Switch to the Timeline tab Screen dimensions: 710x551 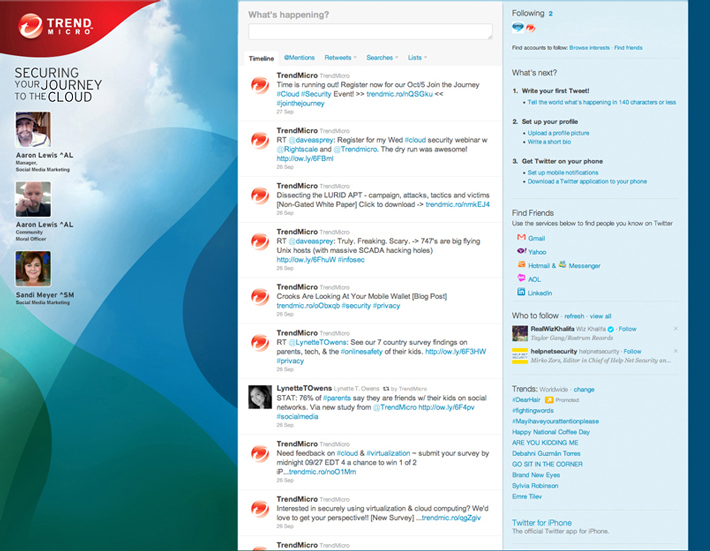point(261,58)
